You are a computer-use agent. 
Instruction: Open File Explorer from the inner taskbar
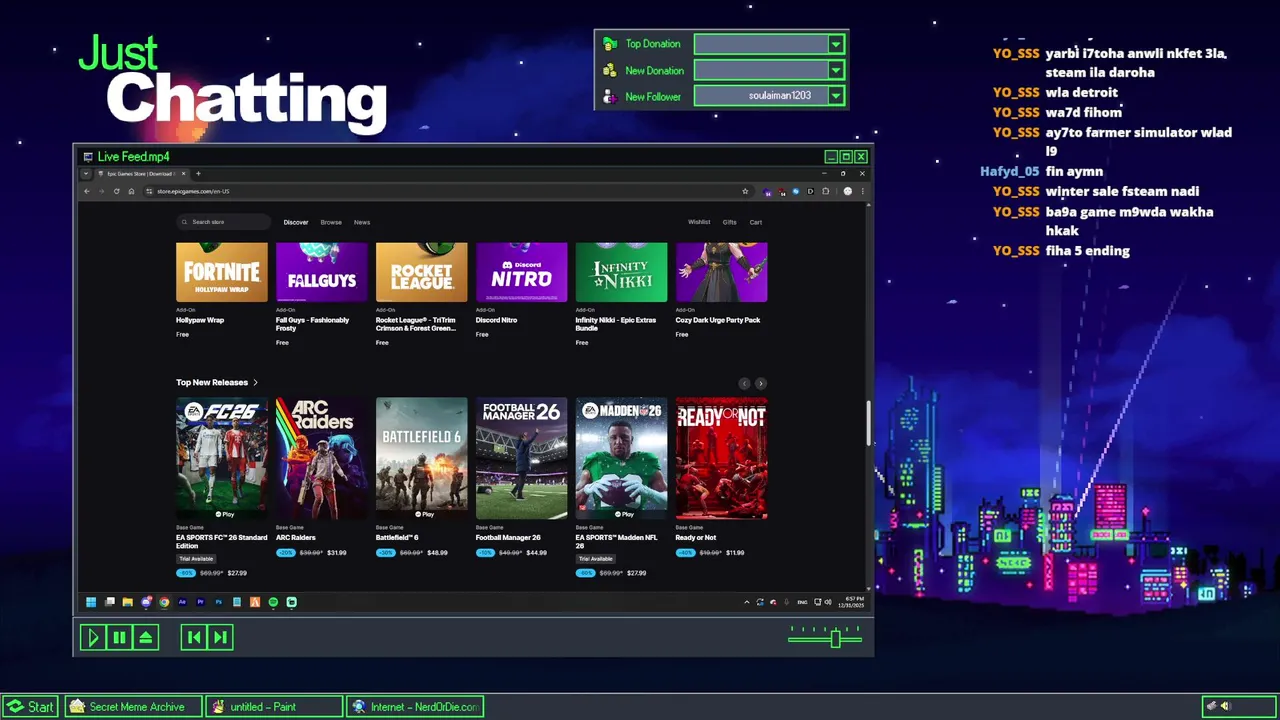[x=128, y=602]
